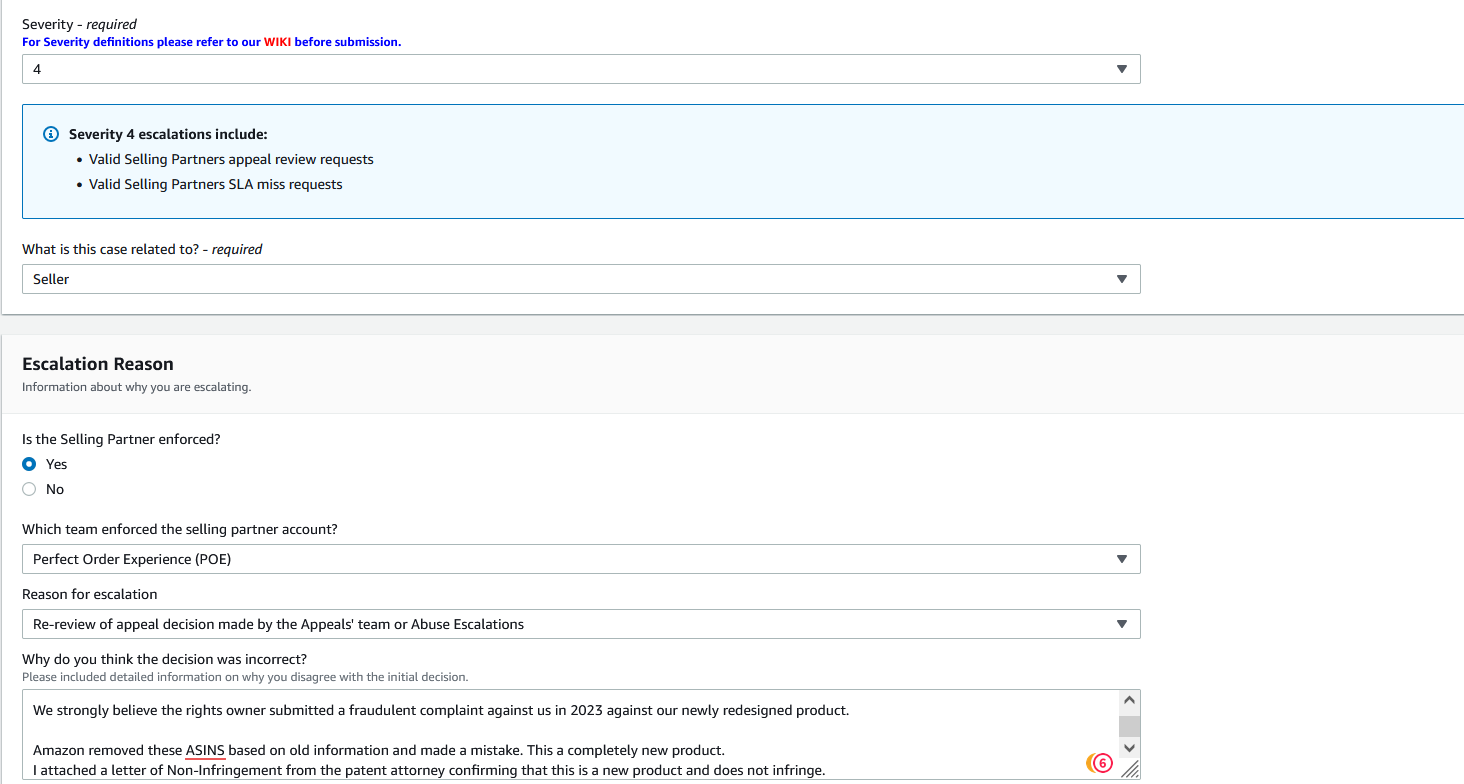Open the Severity field showing 4
The image size is (1464, 784).
coord(581,69)
